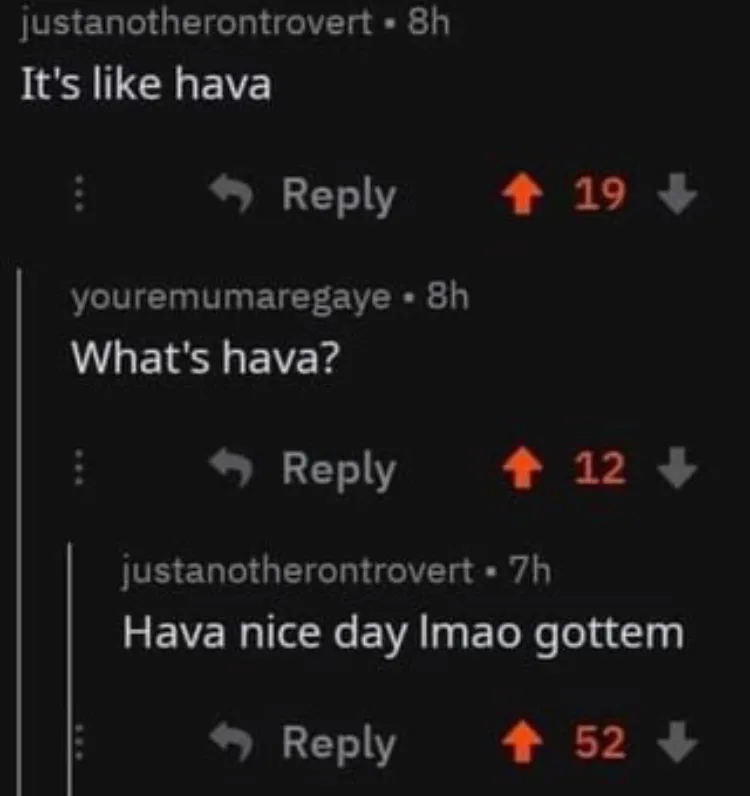Downvote the "Hava nice day" comment

coord(677,742)
